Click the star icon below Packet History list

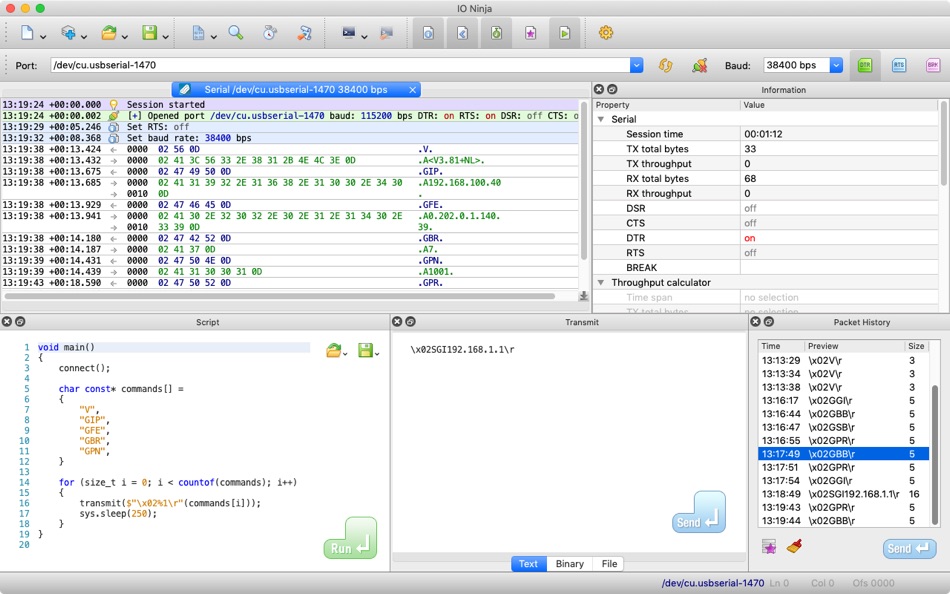(x=769, y=547)
